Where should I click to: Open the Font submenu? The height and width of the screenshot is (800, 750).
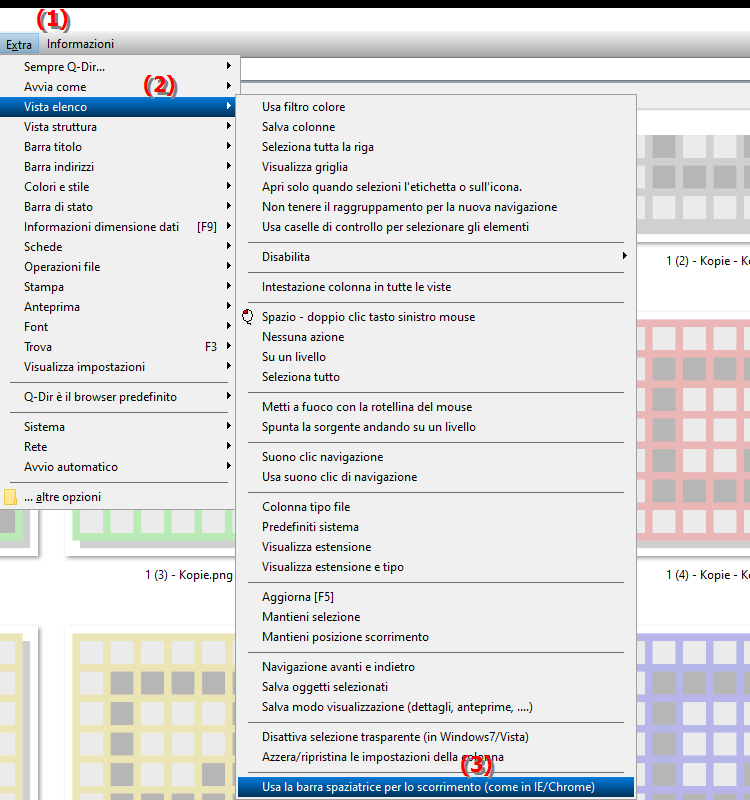pyautogui.click(x=117, y=327)
